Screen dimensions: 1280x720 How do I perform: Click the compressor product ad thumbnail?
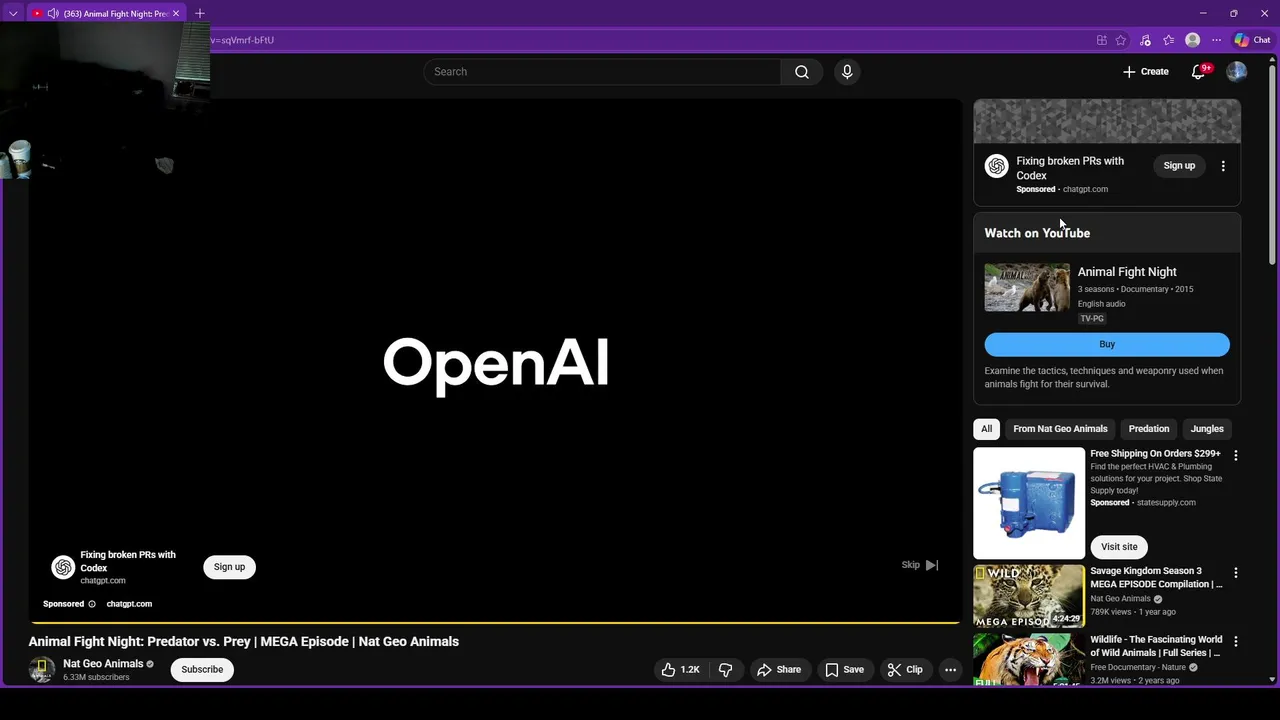click(1029, 503)
